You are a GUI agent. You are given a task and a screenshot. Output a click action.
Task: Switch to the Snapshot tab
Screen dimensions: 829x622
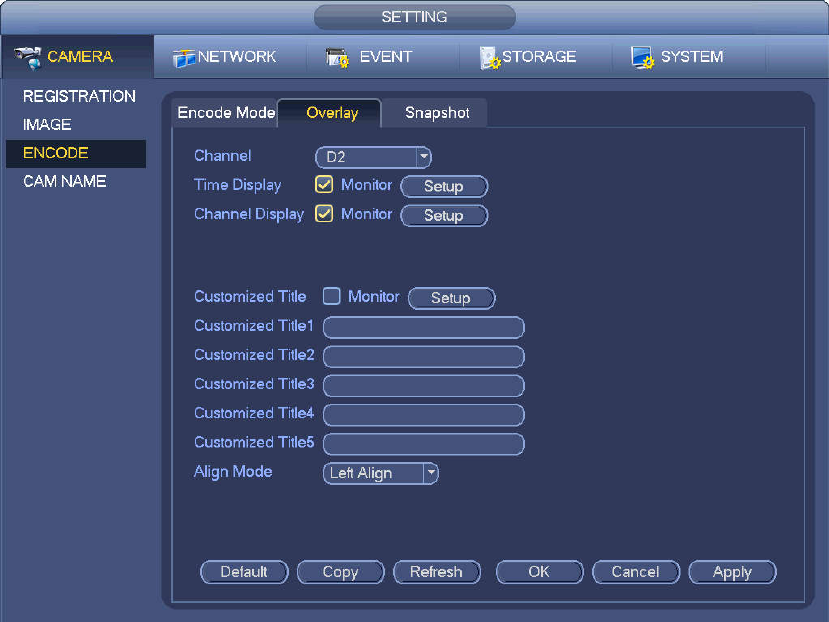[435, 113]
